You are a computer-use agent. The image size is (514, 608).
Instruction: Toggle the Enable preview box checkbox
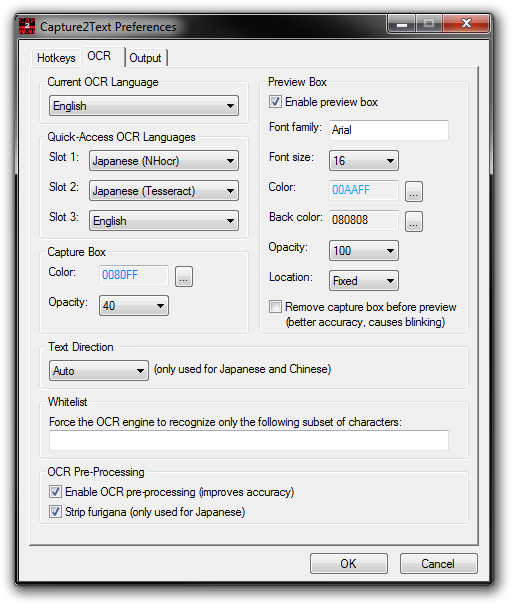275,102
